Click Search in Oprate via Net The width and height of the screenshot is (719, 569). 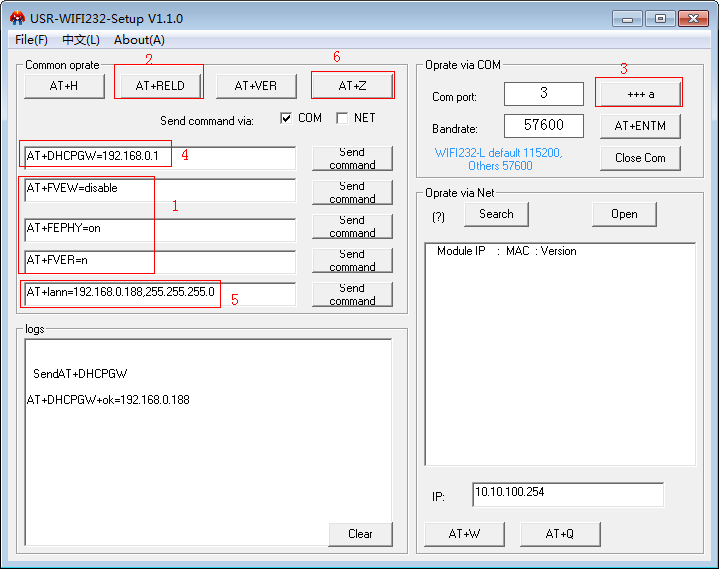[x=496, y=214]
